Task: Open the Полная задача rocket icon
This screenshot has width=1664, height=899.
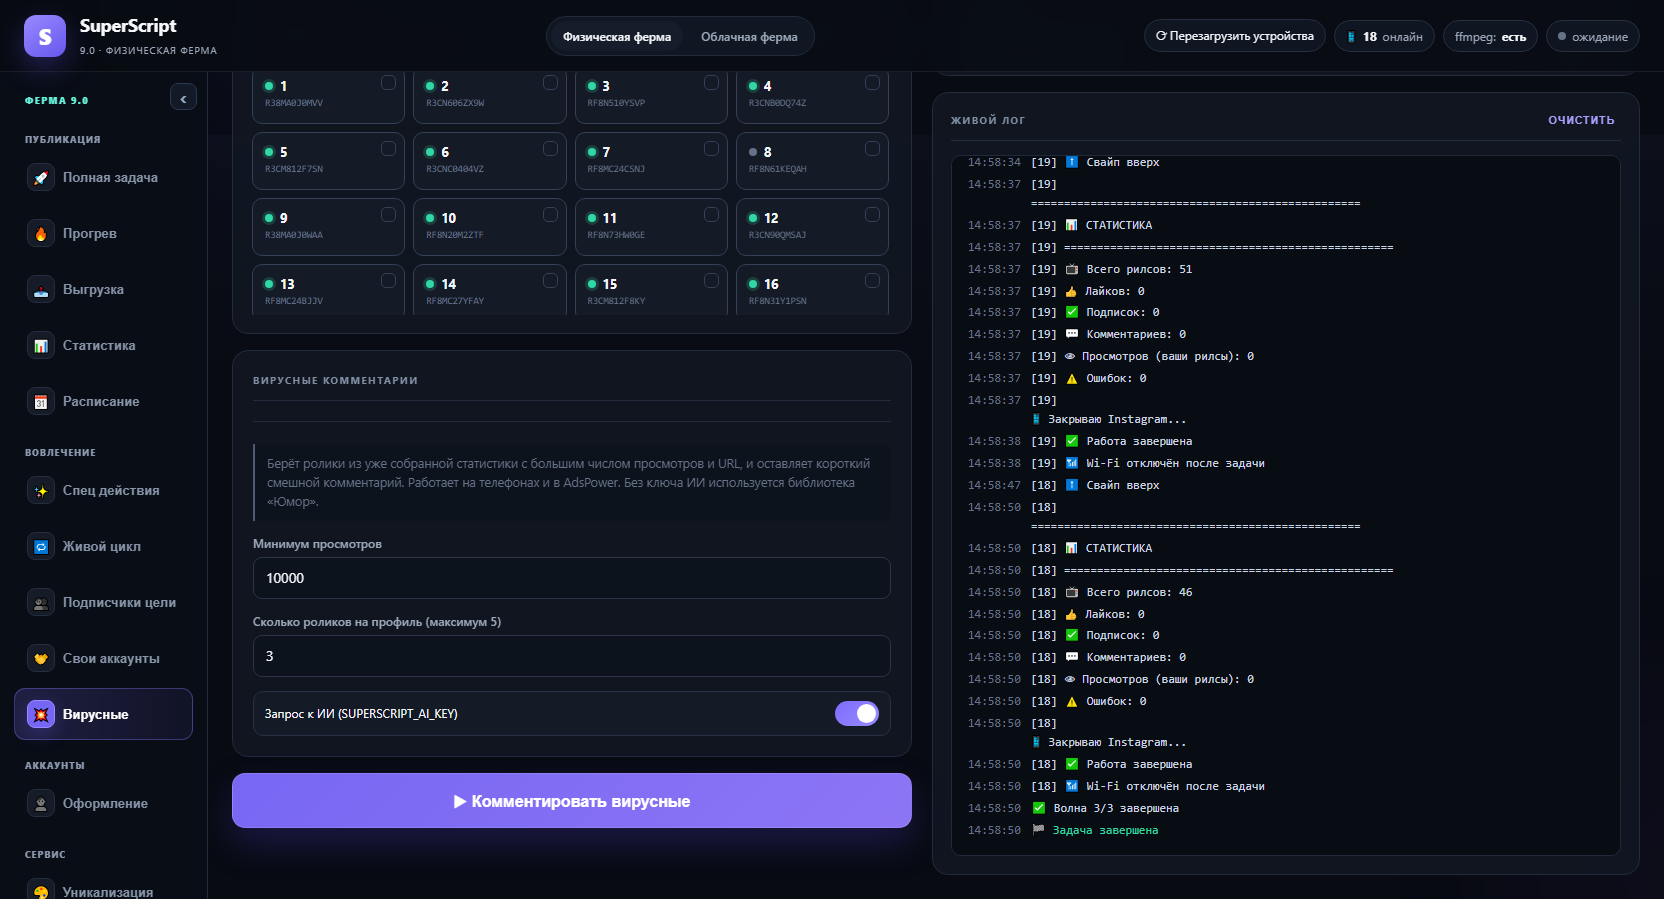Action: point(41,178)
